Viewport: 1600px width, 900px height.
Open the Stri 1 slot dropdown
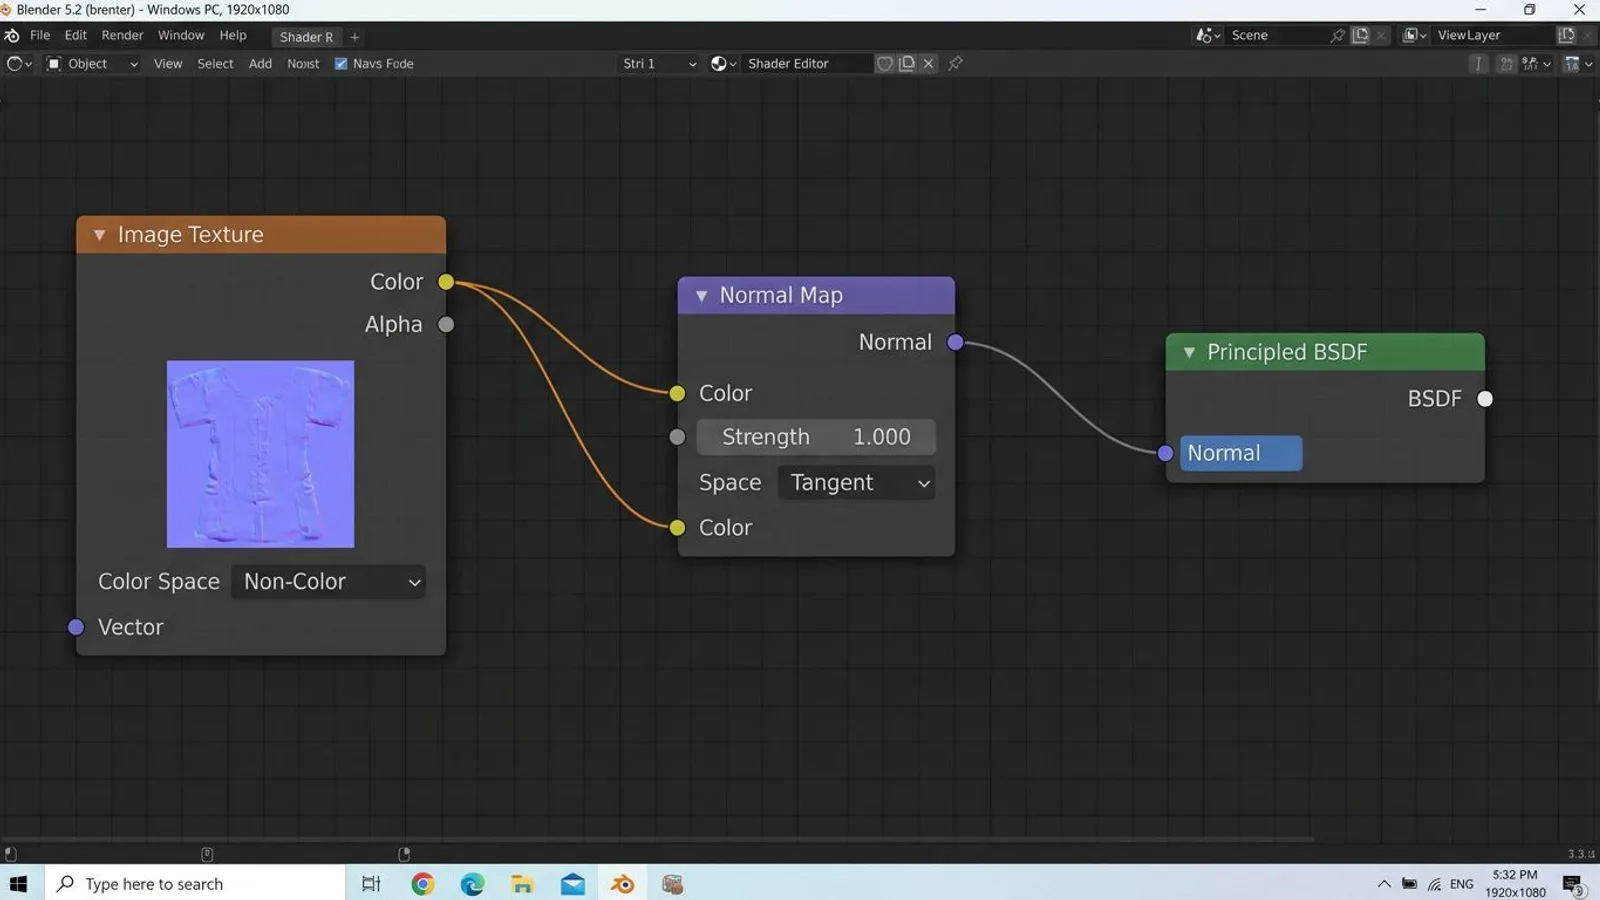659,63
